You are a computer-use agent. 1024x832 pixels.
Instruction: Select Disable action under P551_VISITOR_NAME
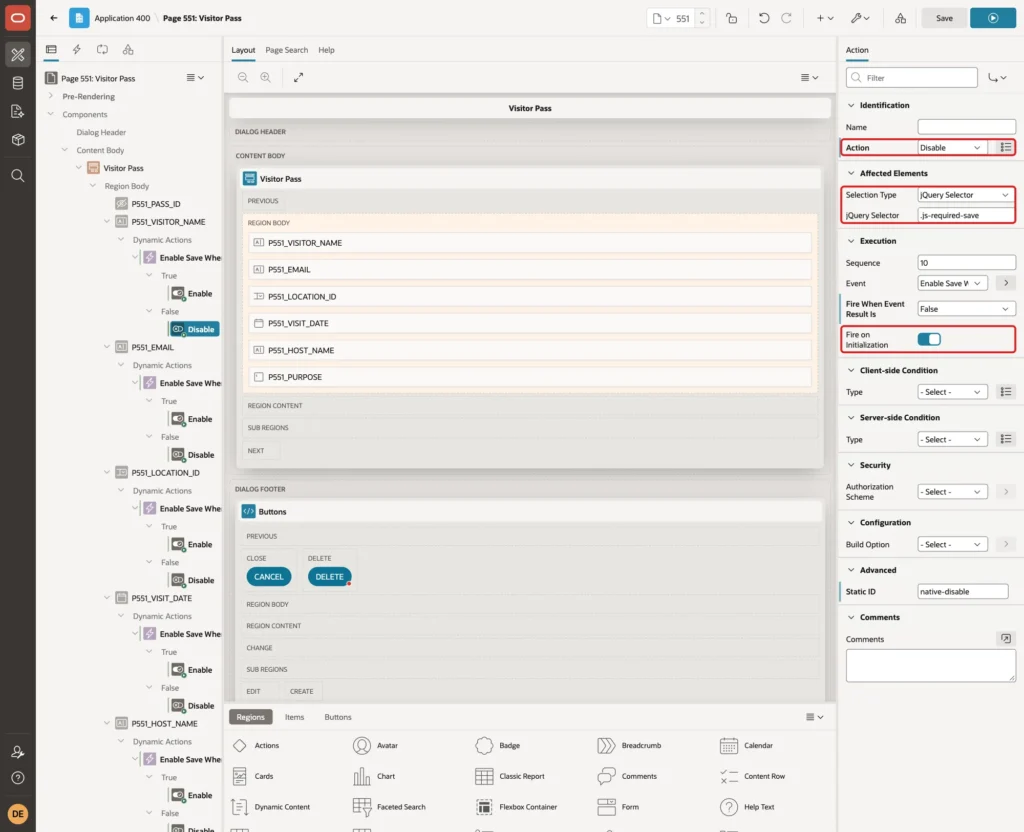194,329
